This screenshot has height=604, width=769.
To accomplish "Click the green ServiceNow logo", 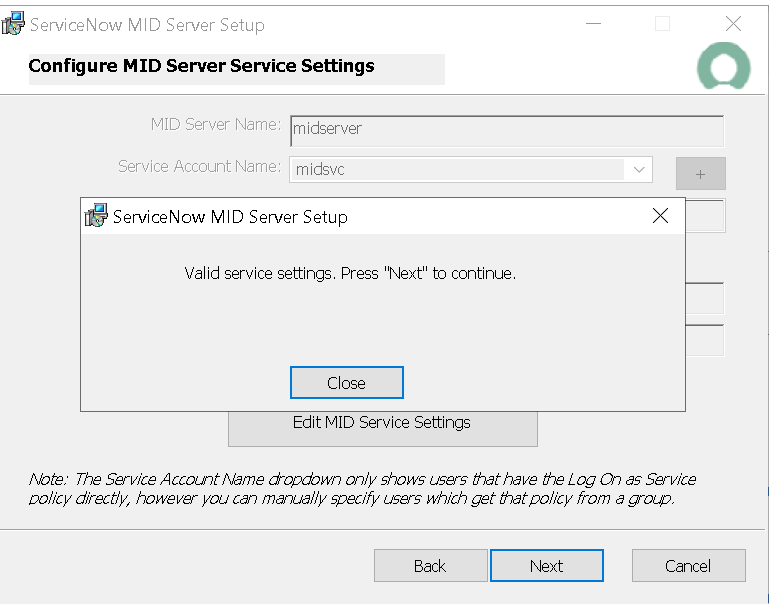I will click(x=723, y=67).
